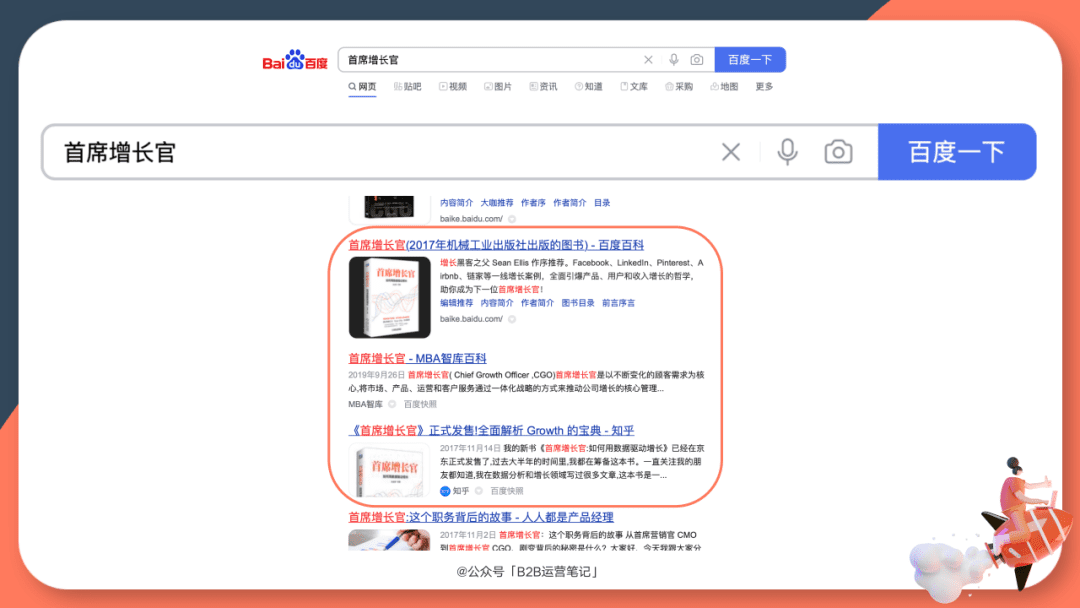Open 《首席增长官》正式发售 知乎 result
This screenshot has height=608, width=1080.
pyautogui.click(x=491, y=431)
